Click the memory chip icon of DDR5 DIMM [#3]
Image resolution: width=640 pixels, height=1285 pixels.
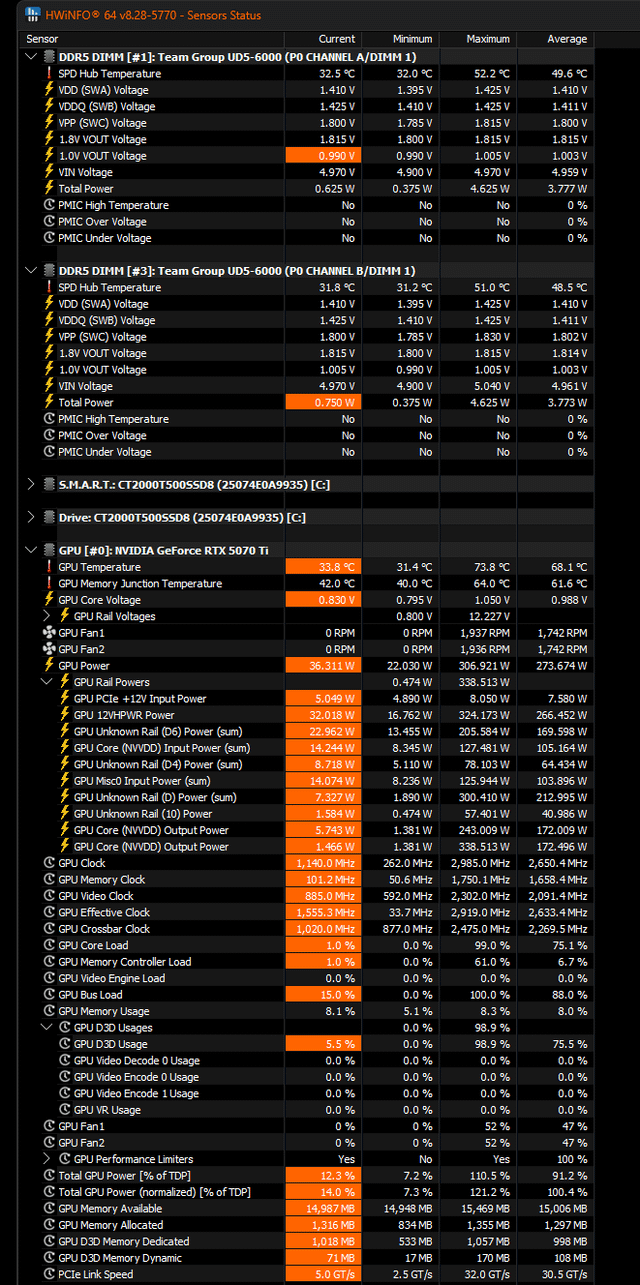[x=49, y=271]
